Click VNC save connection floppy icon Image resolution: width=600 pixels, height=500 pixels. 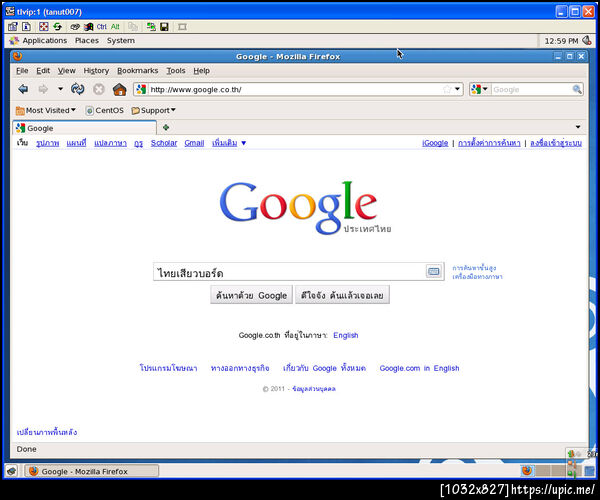(165, 27)
